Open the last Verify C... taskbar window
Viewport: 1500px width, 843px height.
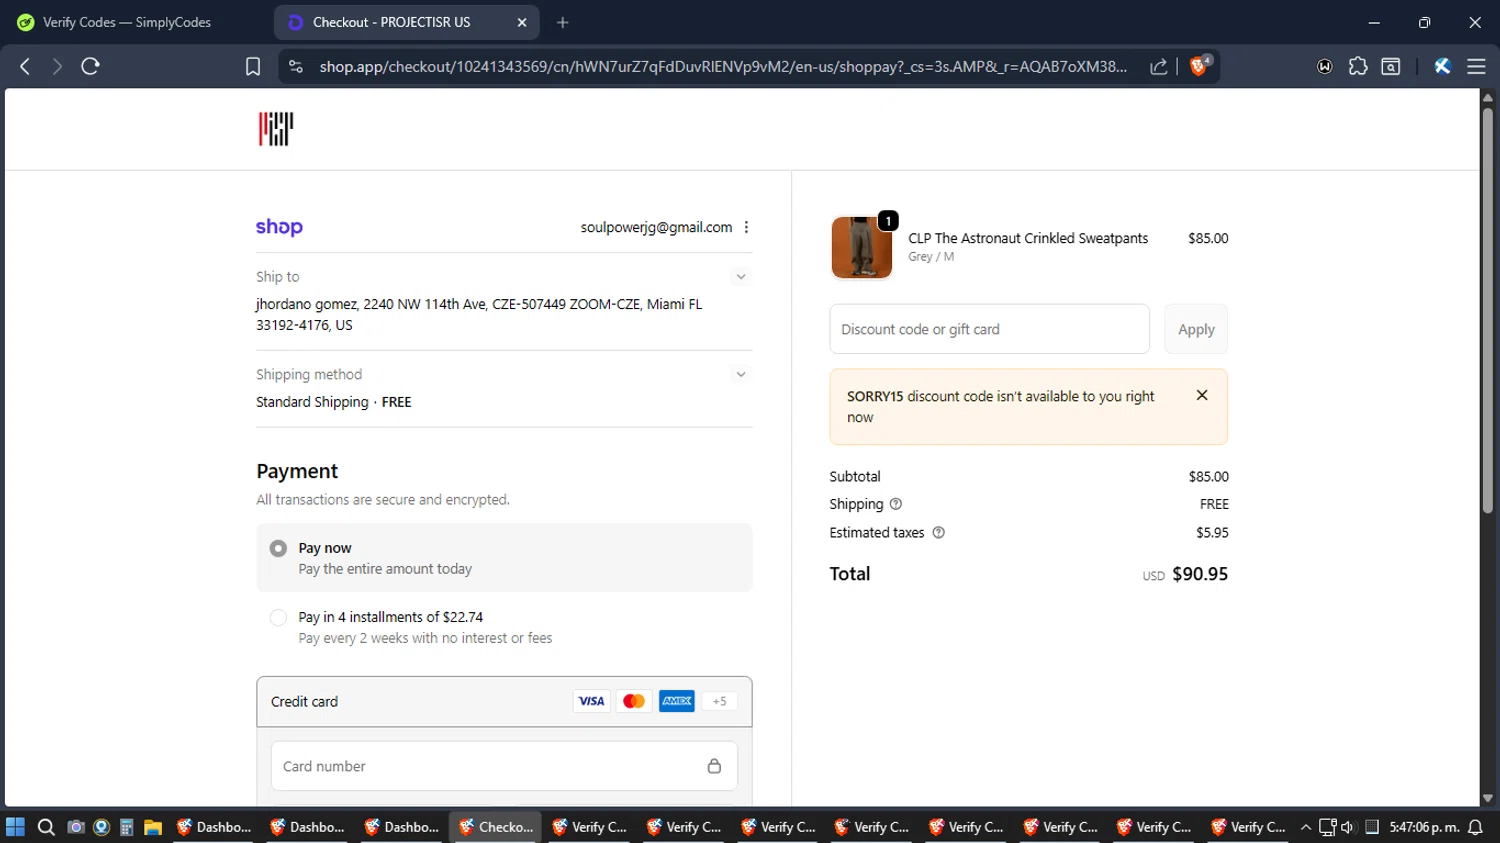coord(1248,827)
